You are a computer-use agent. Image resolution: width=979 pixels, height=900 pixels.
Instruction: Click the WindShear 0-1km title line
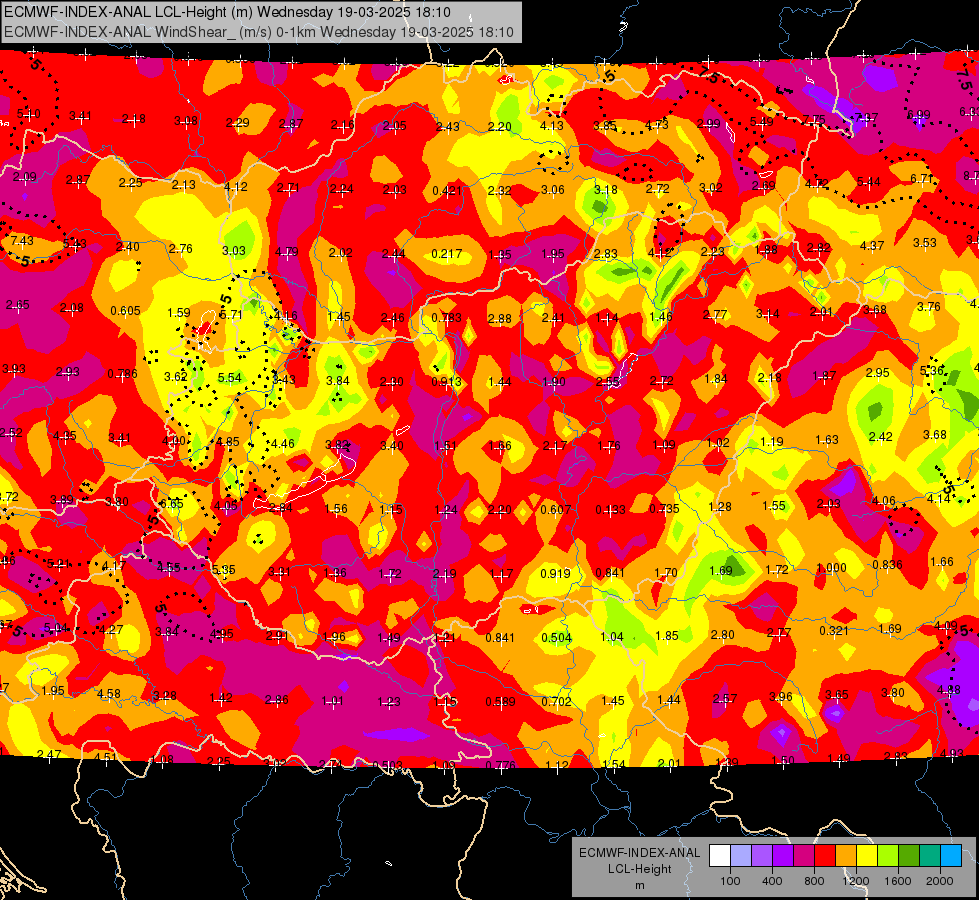coord(258,32)
